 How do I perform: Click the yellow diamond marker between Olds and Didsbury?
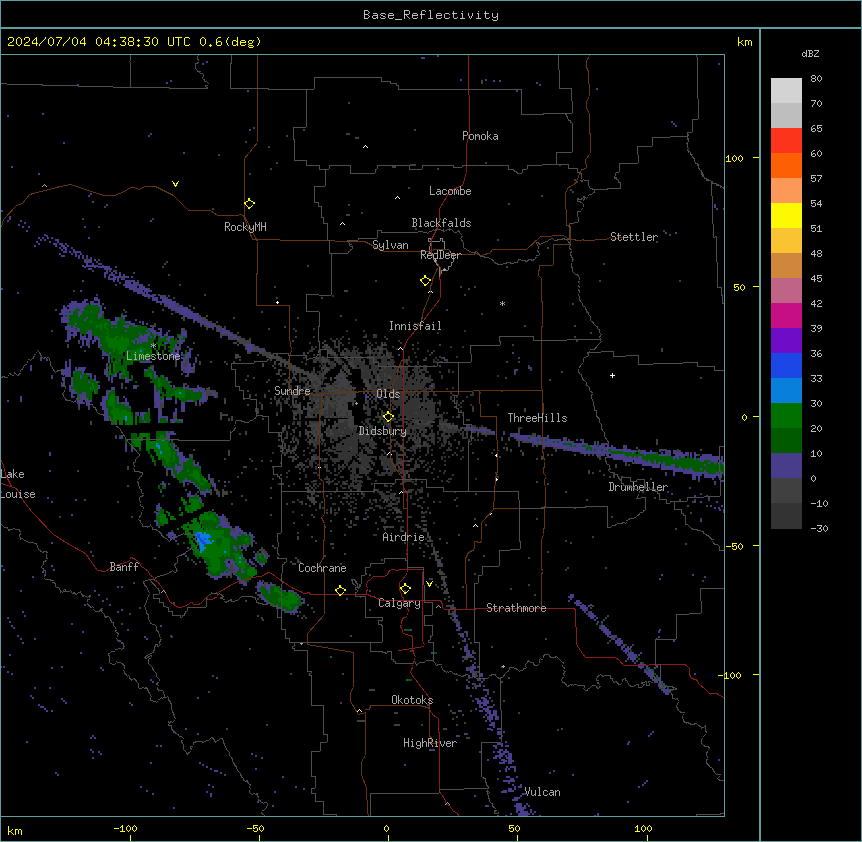(388, 417)
